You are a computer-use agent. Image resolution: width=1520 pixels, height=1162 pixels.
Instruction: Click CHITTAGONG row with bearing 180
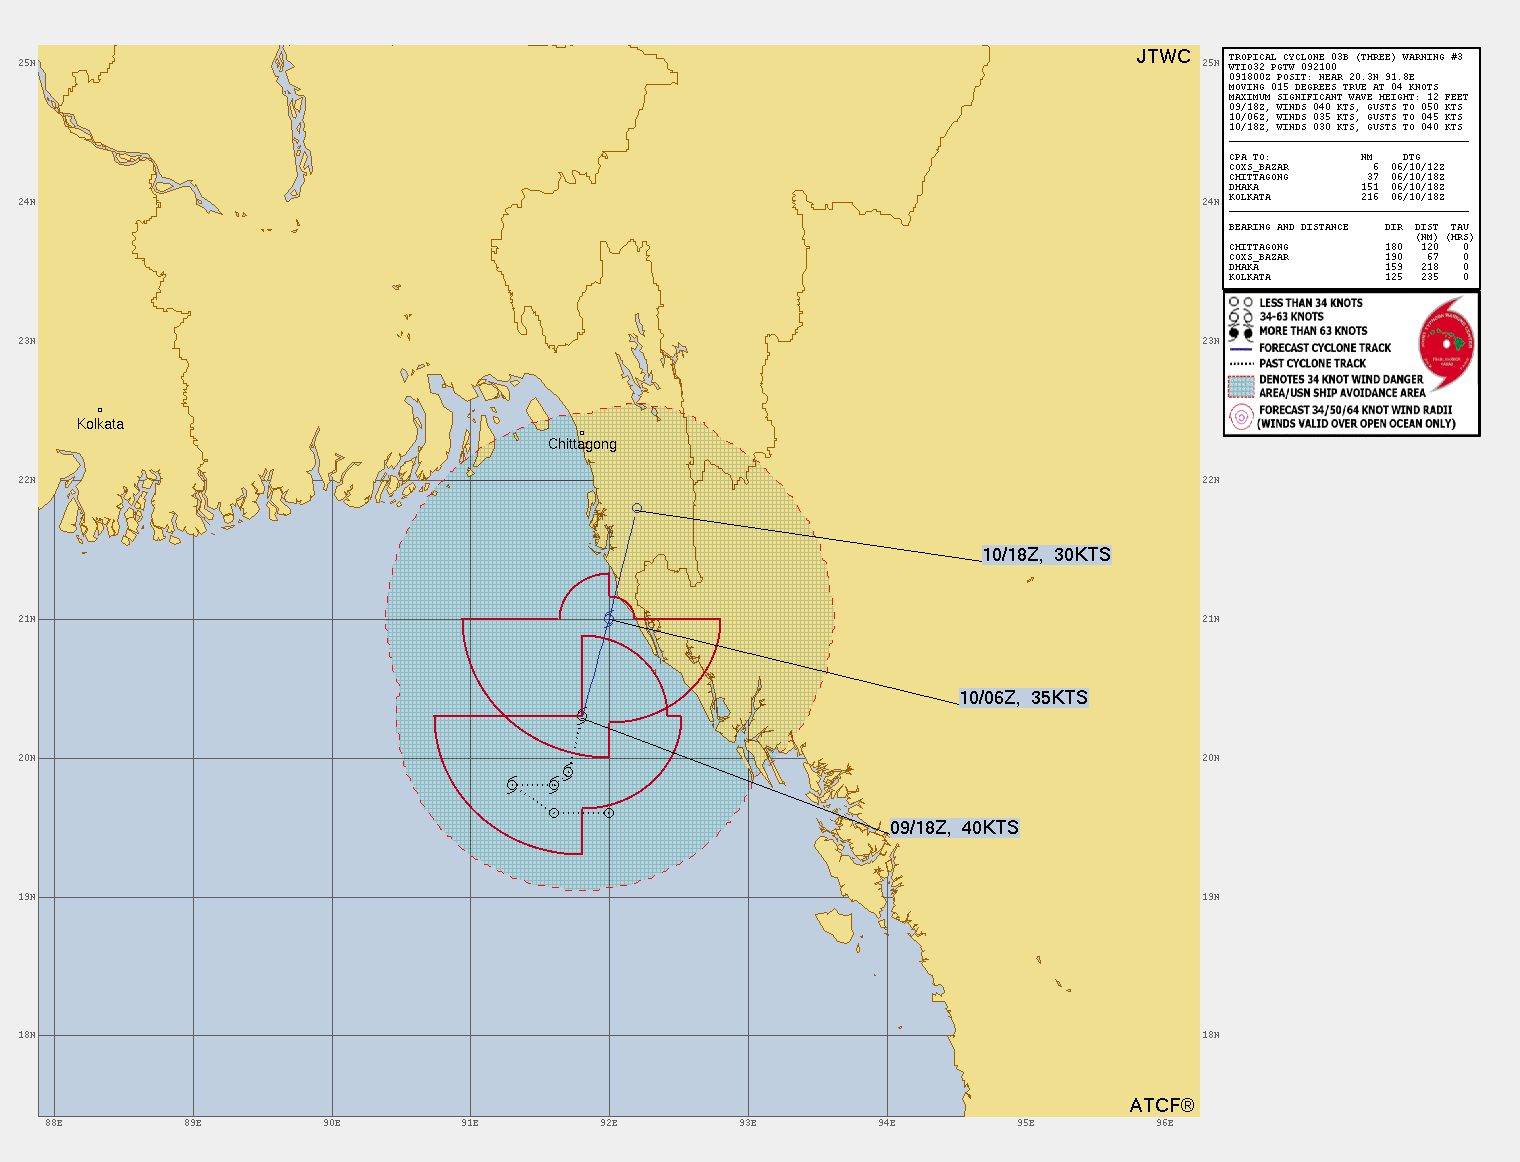point(1348,247)
